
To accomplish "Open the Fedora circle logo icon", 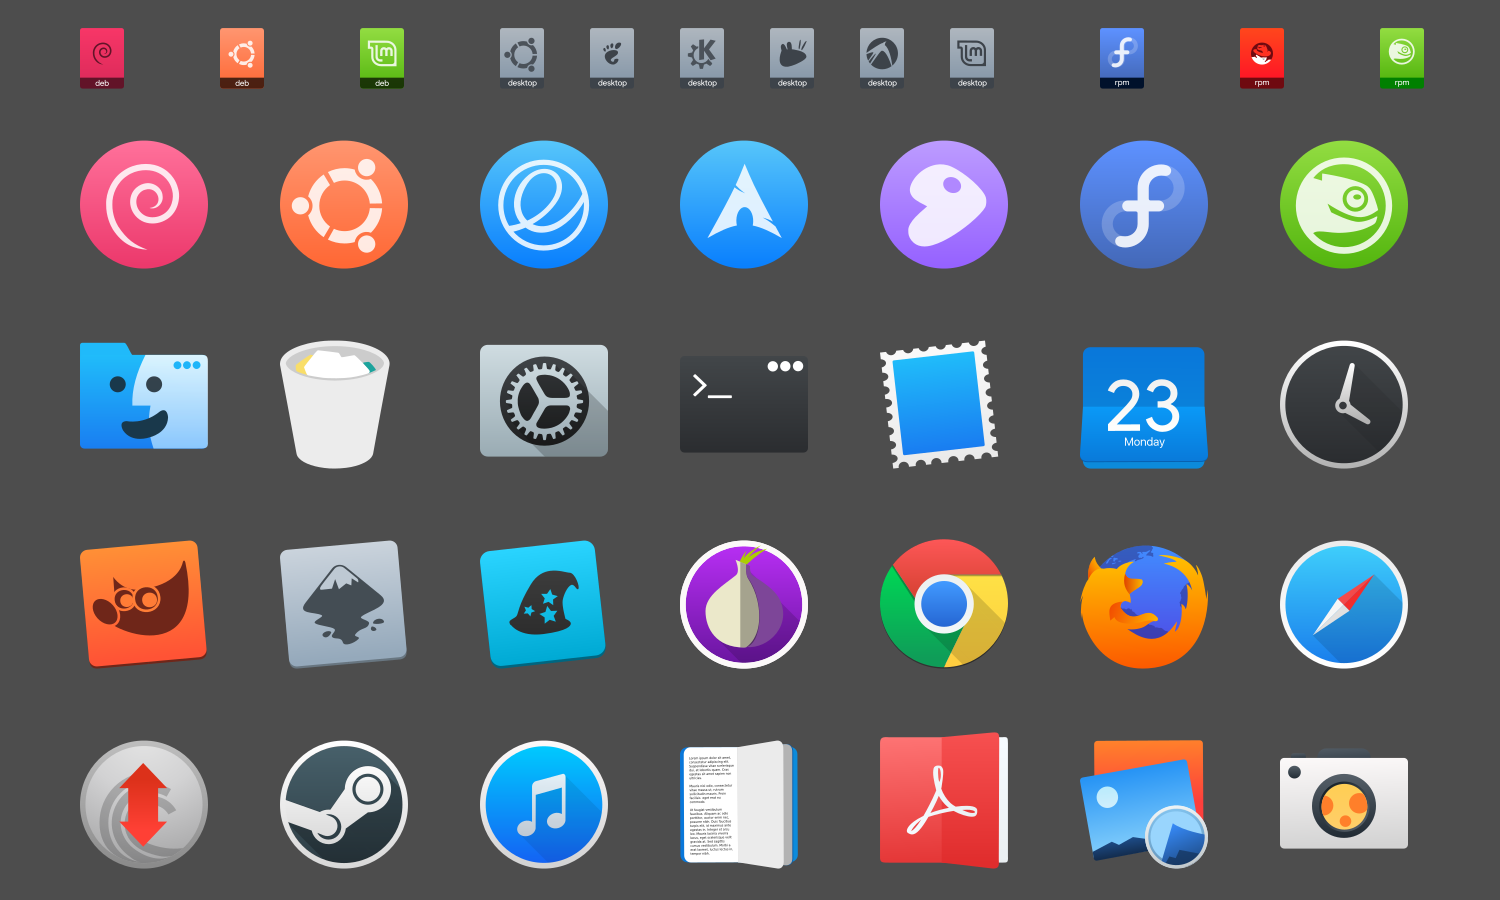I will (1144, 204).
